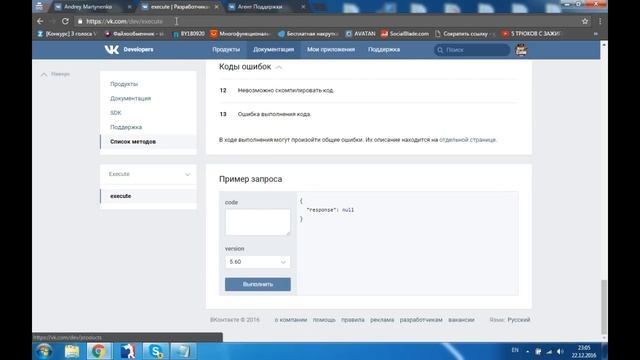Open 'Мои приложения' in the top navigation
Image resolution: width=640 pixels, height=360 pixels.
(x=331, y=49)
